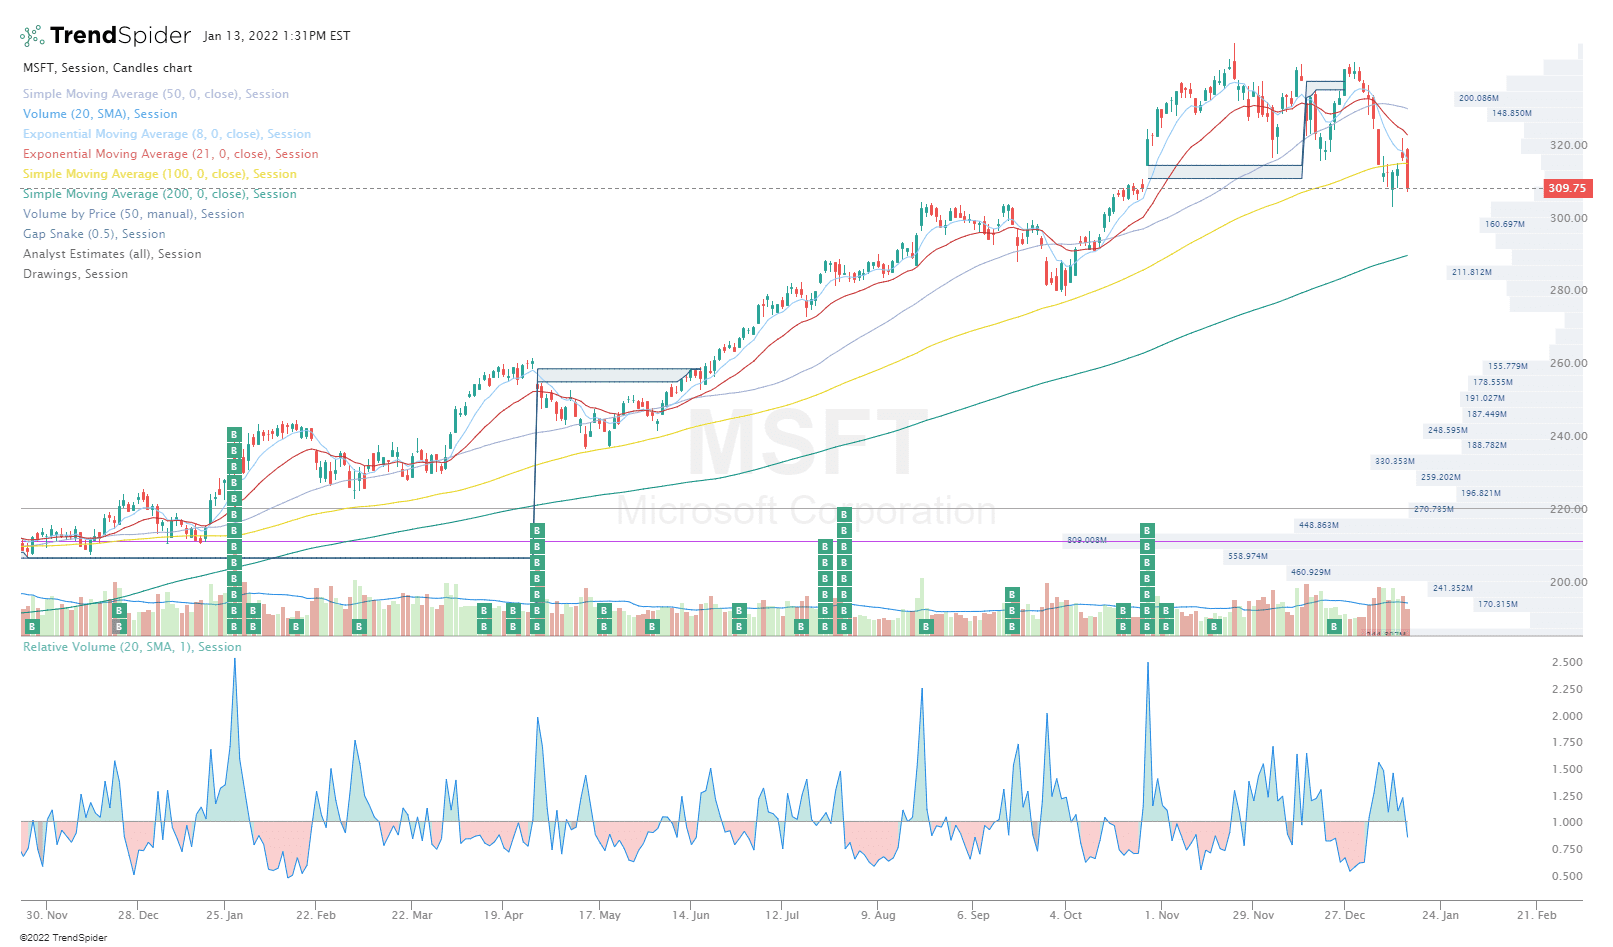Click the 2.500 relative volume axis label
Viewport: 1613px width, 947px height.
click(1567, 662)
